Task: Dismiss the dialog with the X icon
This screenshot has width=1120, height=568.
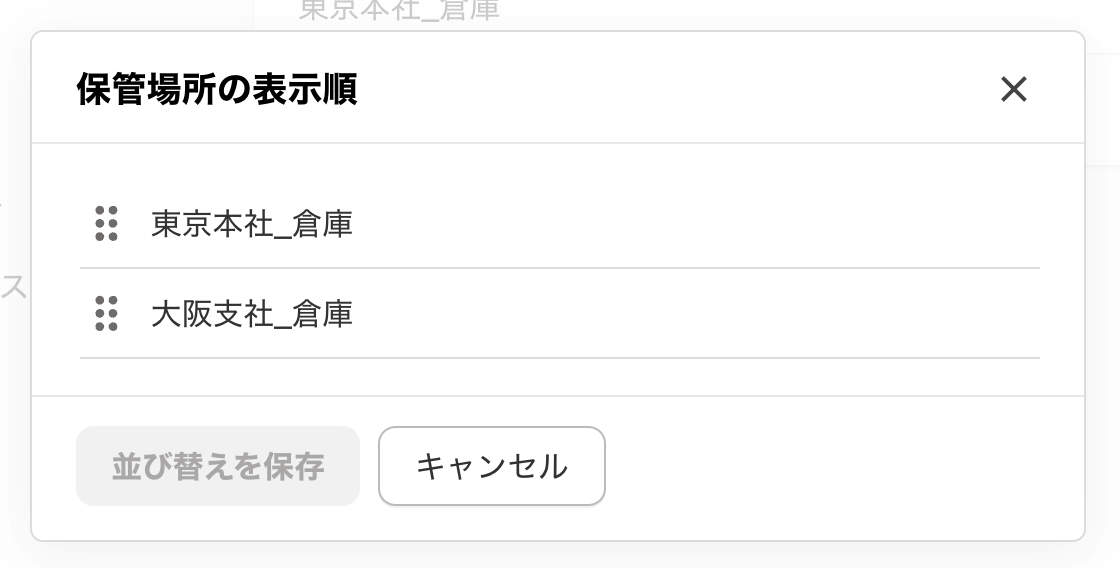Action: (1013, 90)
